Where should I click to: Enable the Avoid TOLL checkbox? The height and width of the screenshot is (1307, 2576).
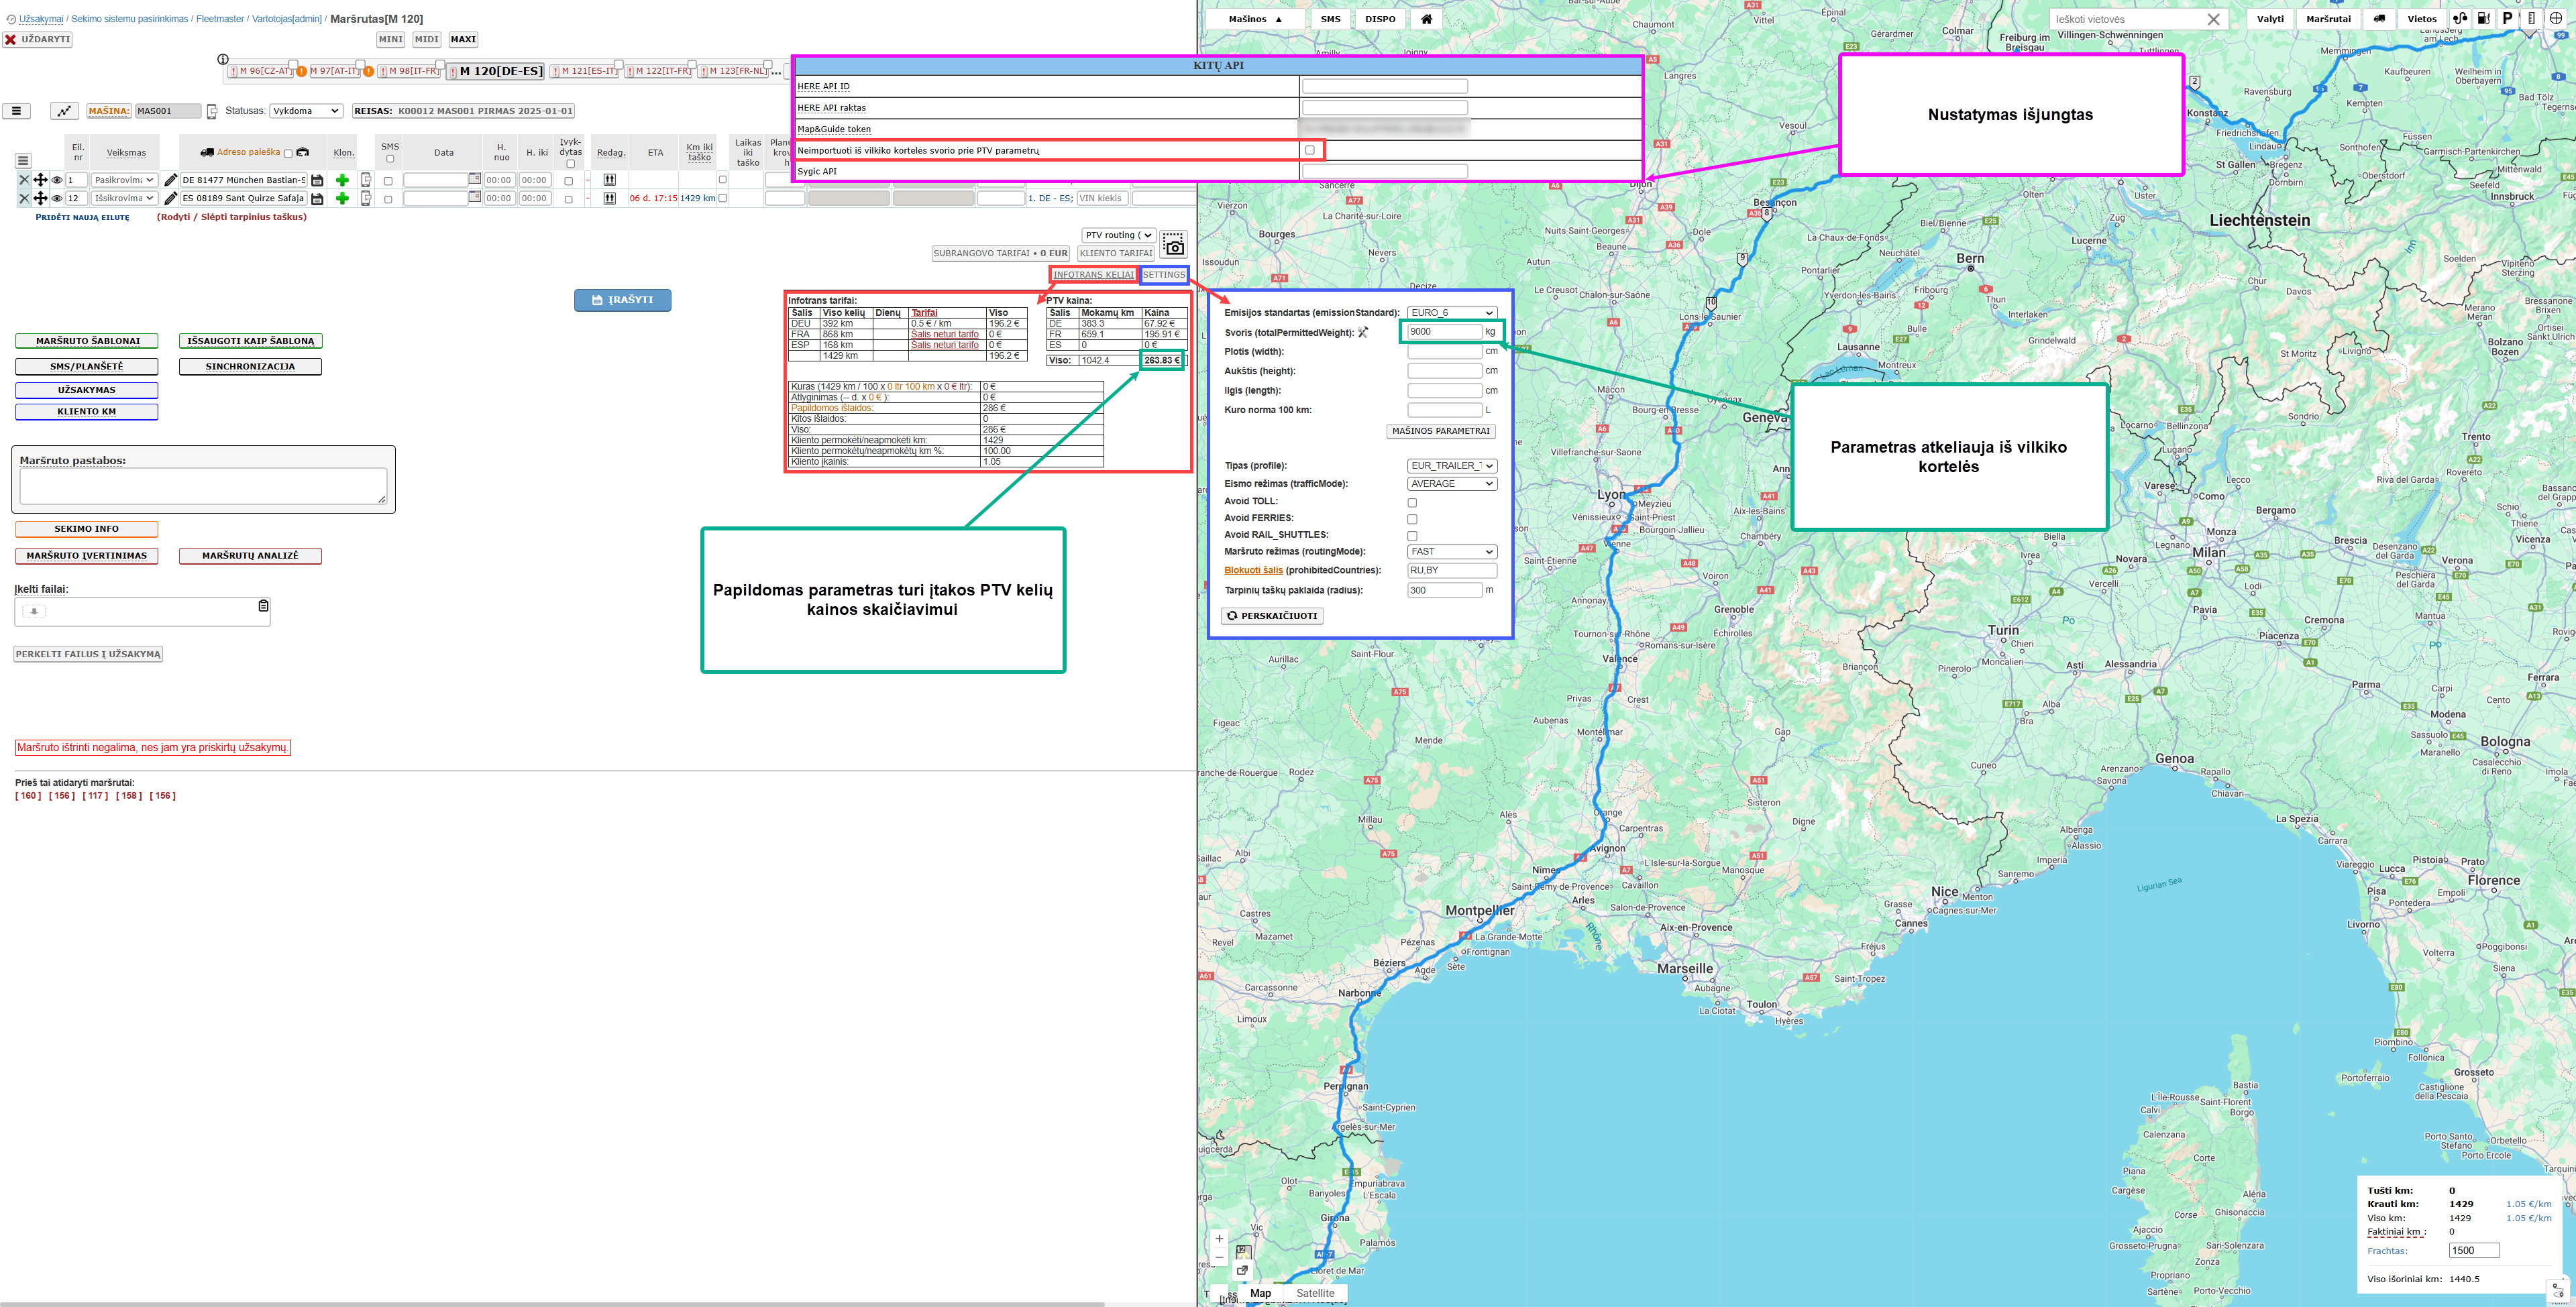pos(1412,503)
